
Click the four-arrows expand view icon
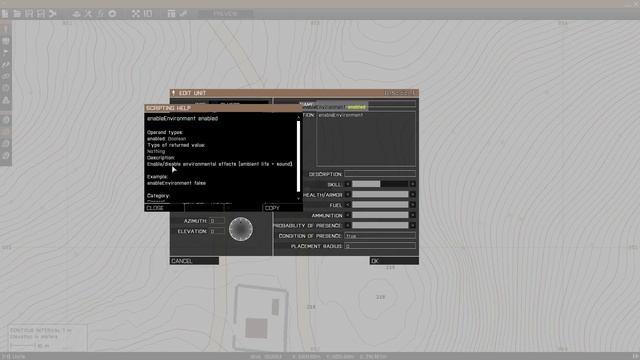136,13
